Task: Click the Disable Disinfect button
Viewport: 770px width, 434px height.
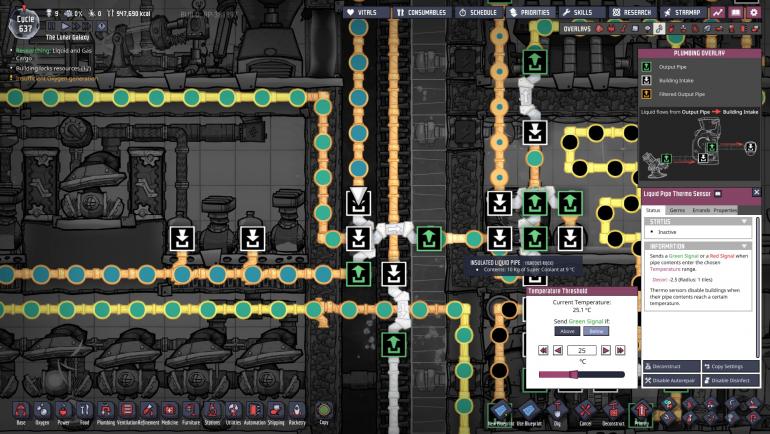Action: point(730,380)
